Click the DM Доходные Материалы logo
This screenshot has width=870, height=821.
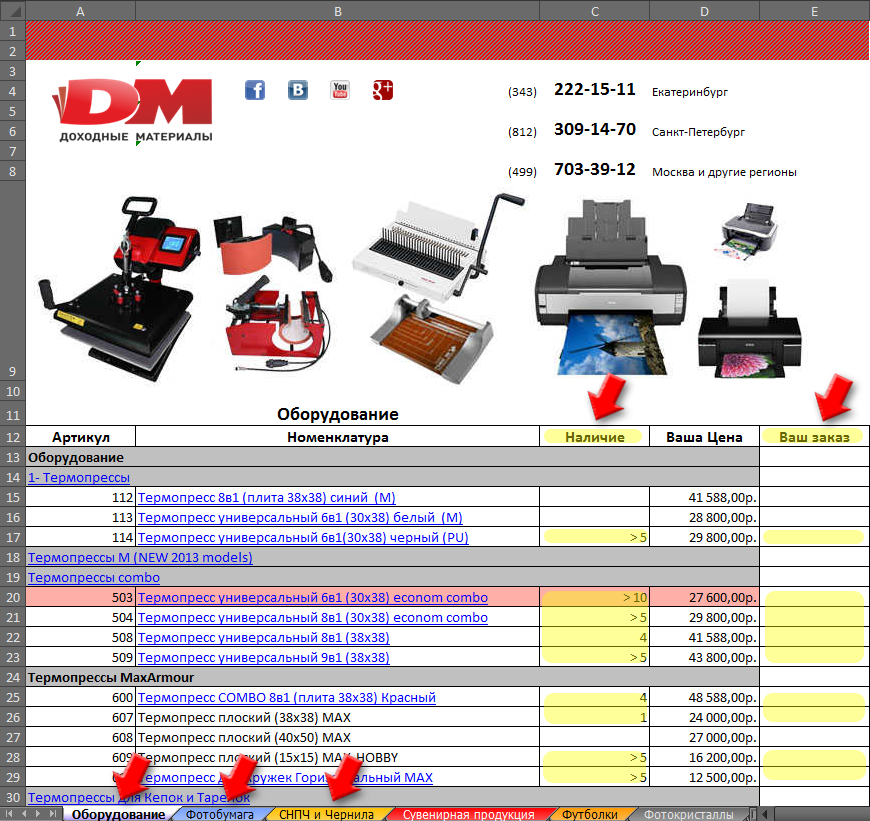pos(134,110)
